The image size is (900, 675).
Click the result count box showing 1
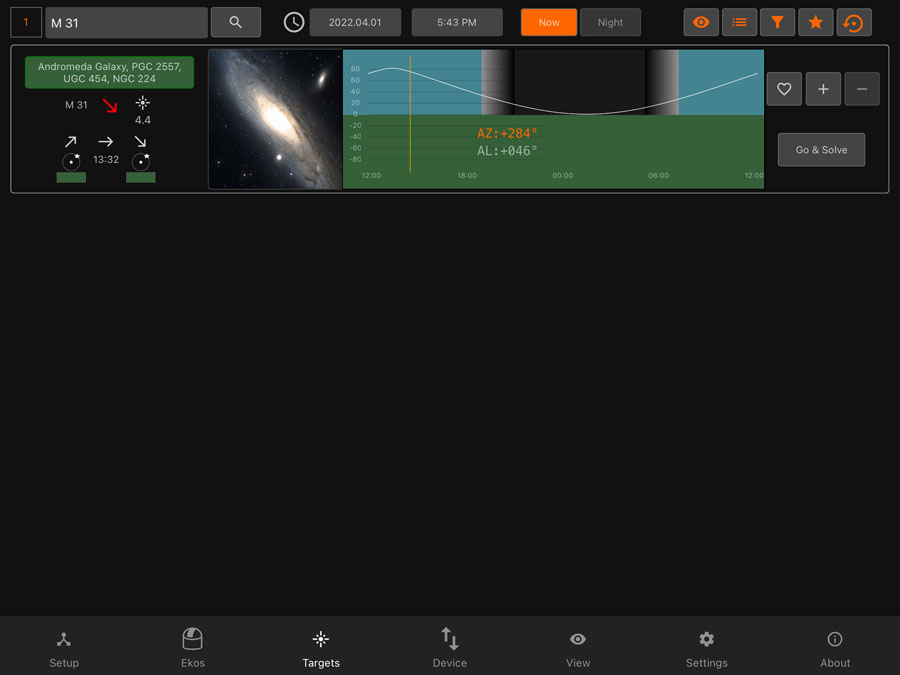[x=26, y=22]
